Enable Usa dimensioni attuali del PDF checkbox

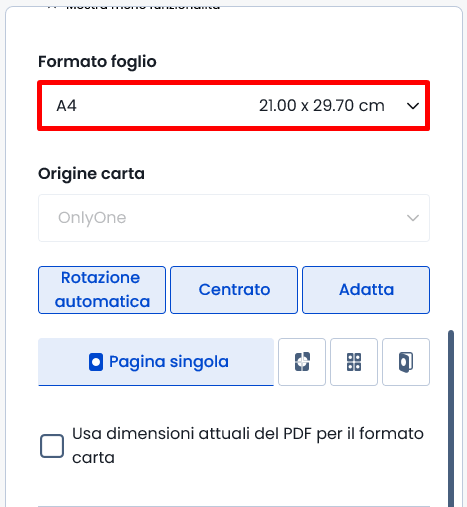coord(52,446)
